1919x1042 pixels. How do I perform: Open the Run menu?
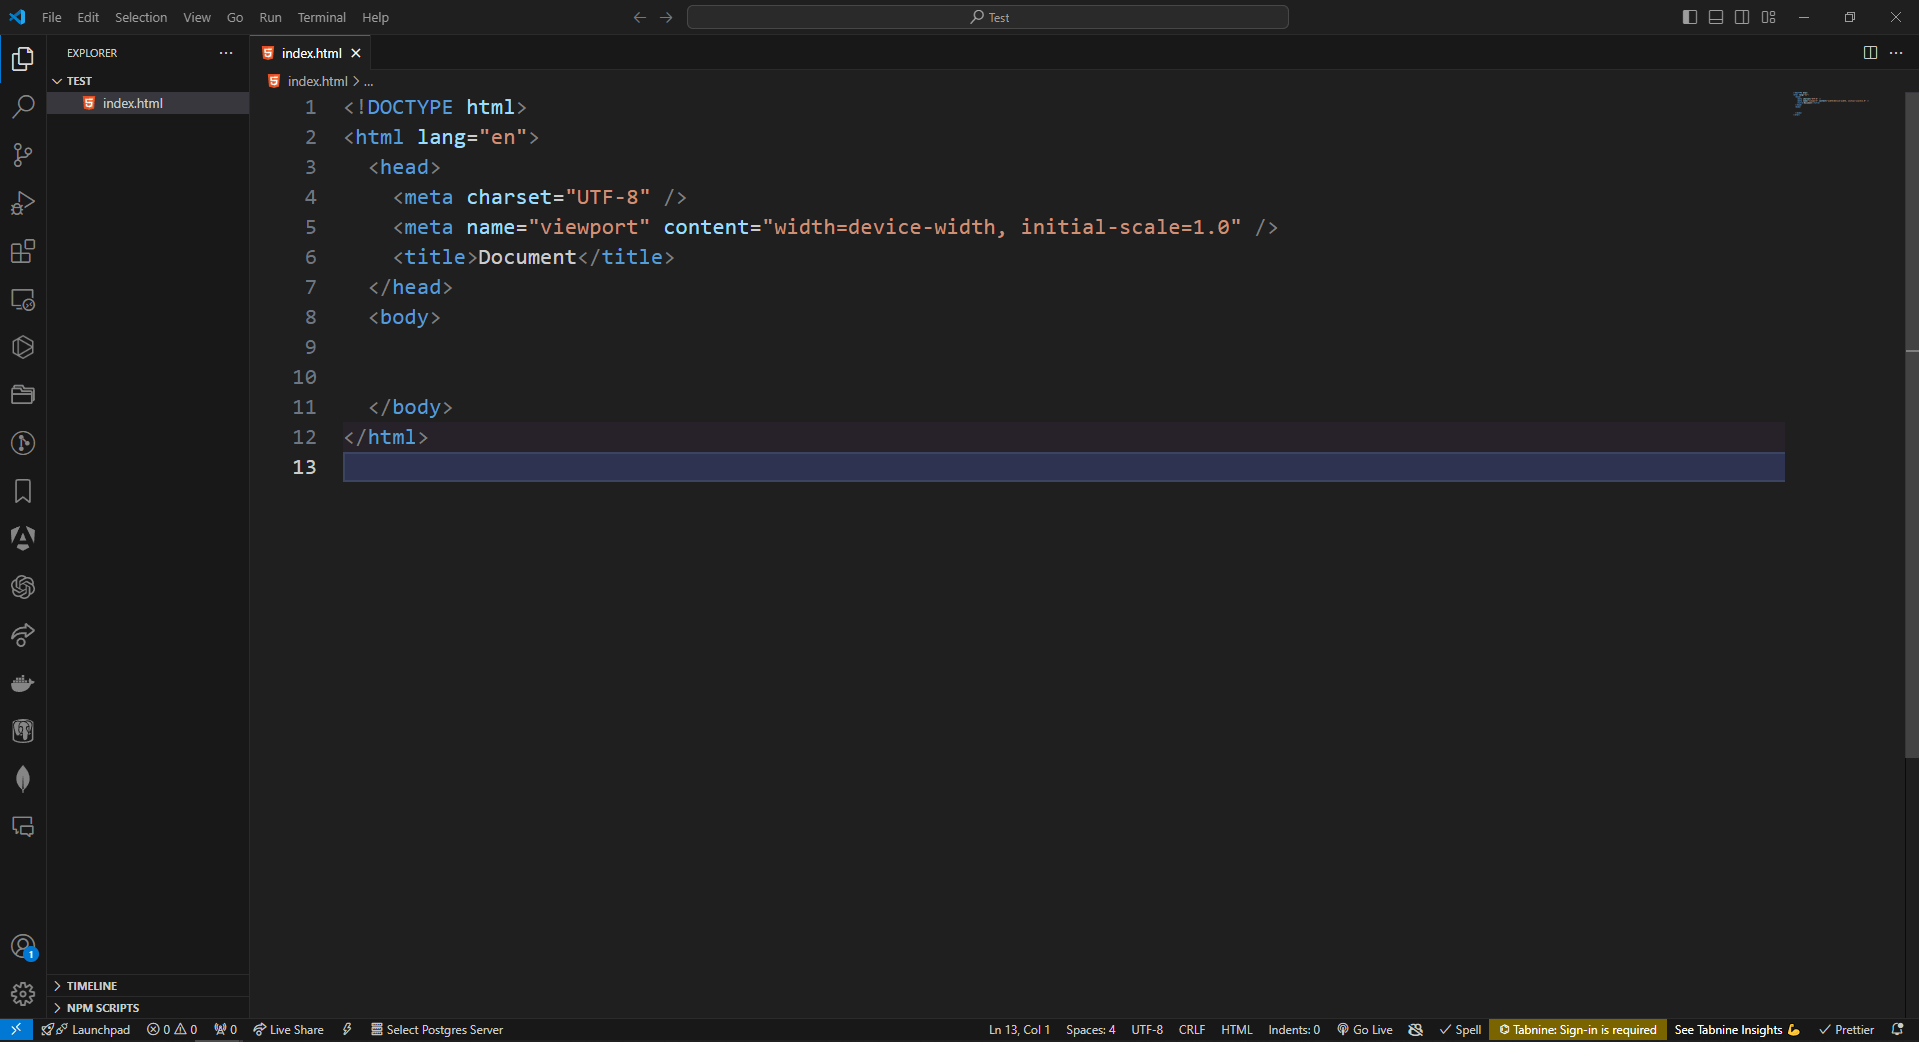pos(270,17)
